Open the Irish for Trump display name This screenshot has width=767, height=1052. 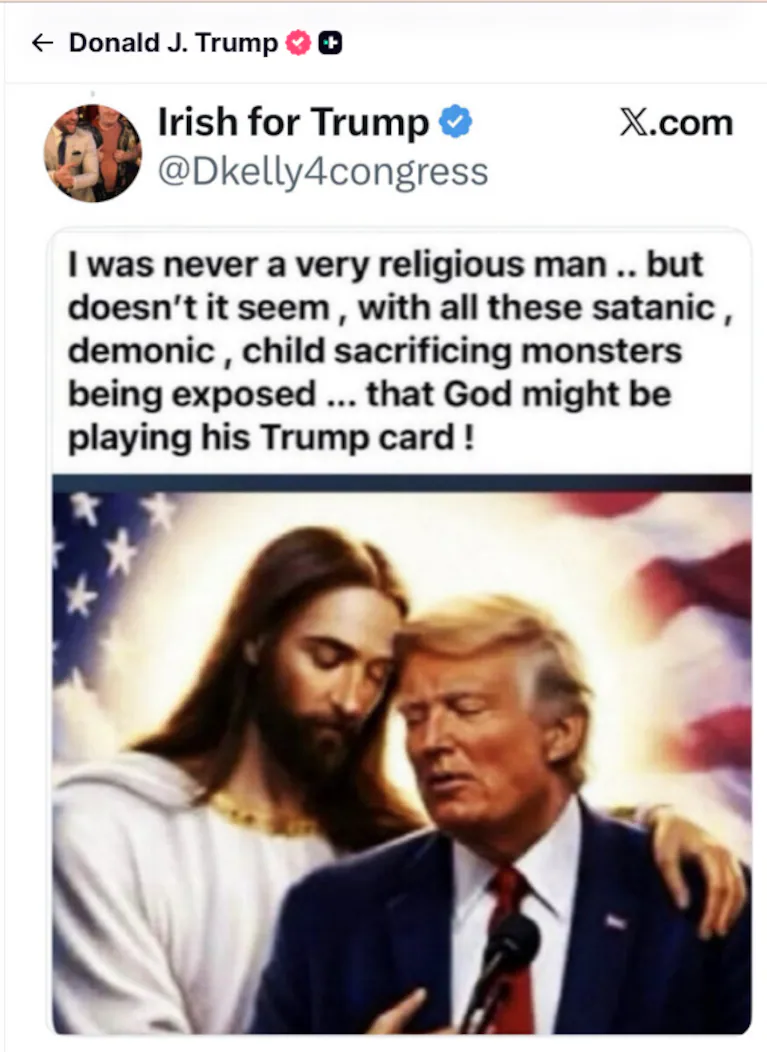[x=293, y=122]
